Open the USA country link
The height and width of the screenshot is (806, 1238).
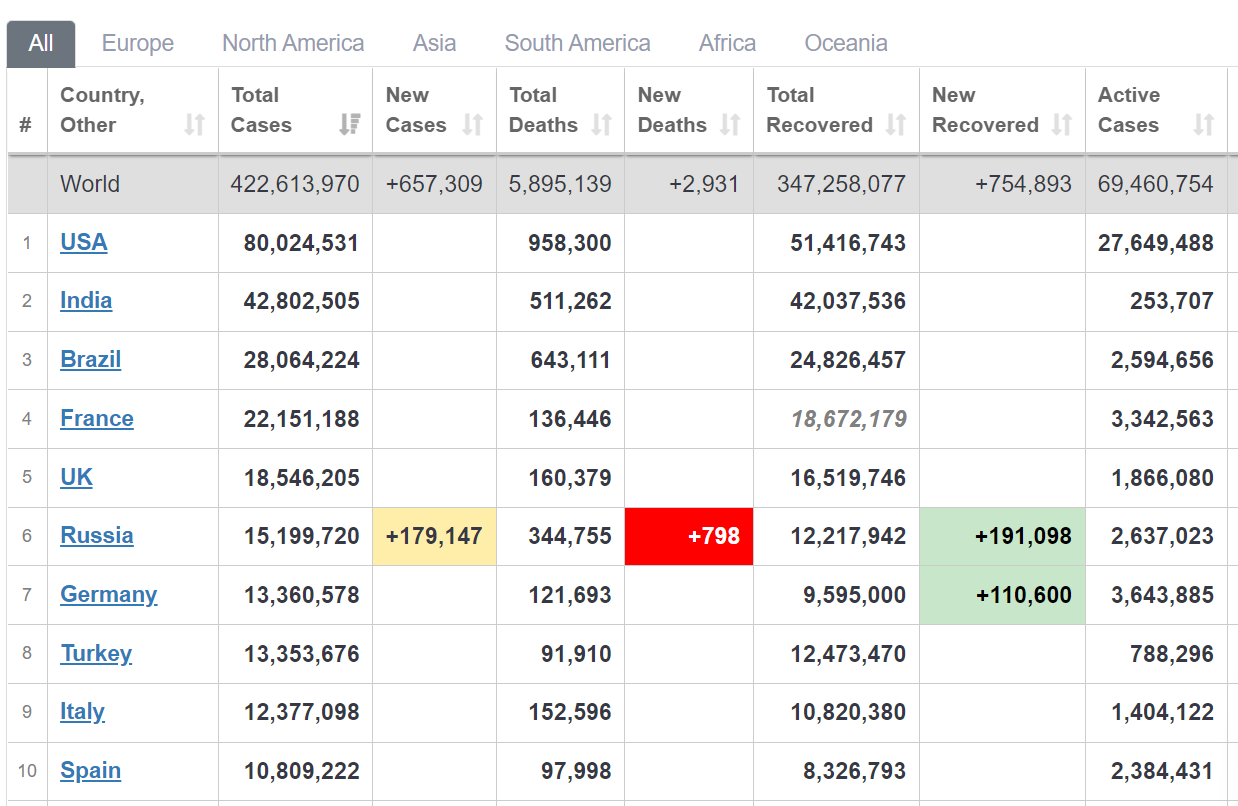84,243
